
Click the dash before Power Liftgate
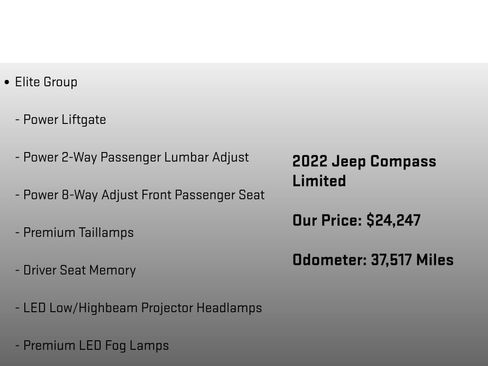17,120
